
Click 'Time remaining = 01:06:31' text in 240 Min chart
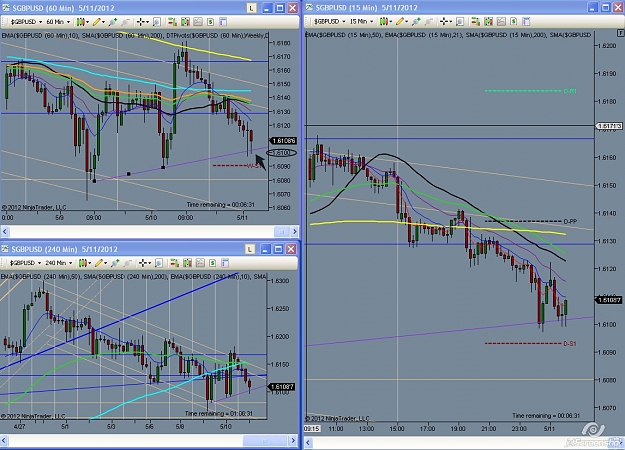pos(218,414)
